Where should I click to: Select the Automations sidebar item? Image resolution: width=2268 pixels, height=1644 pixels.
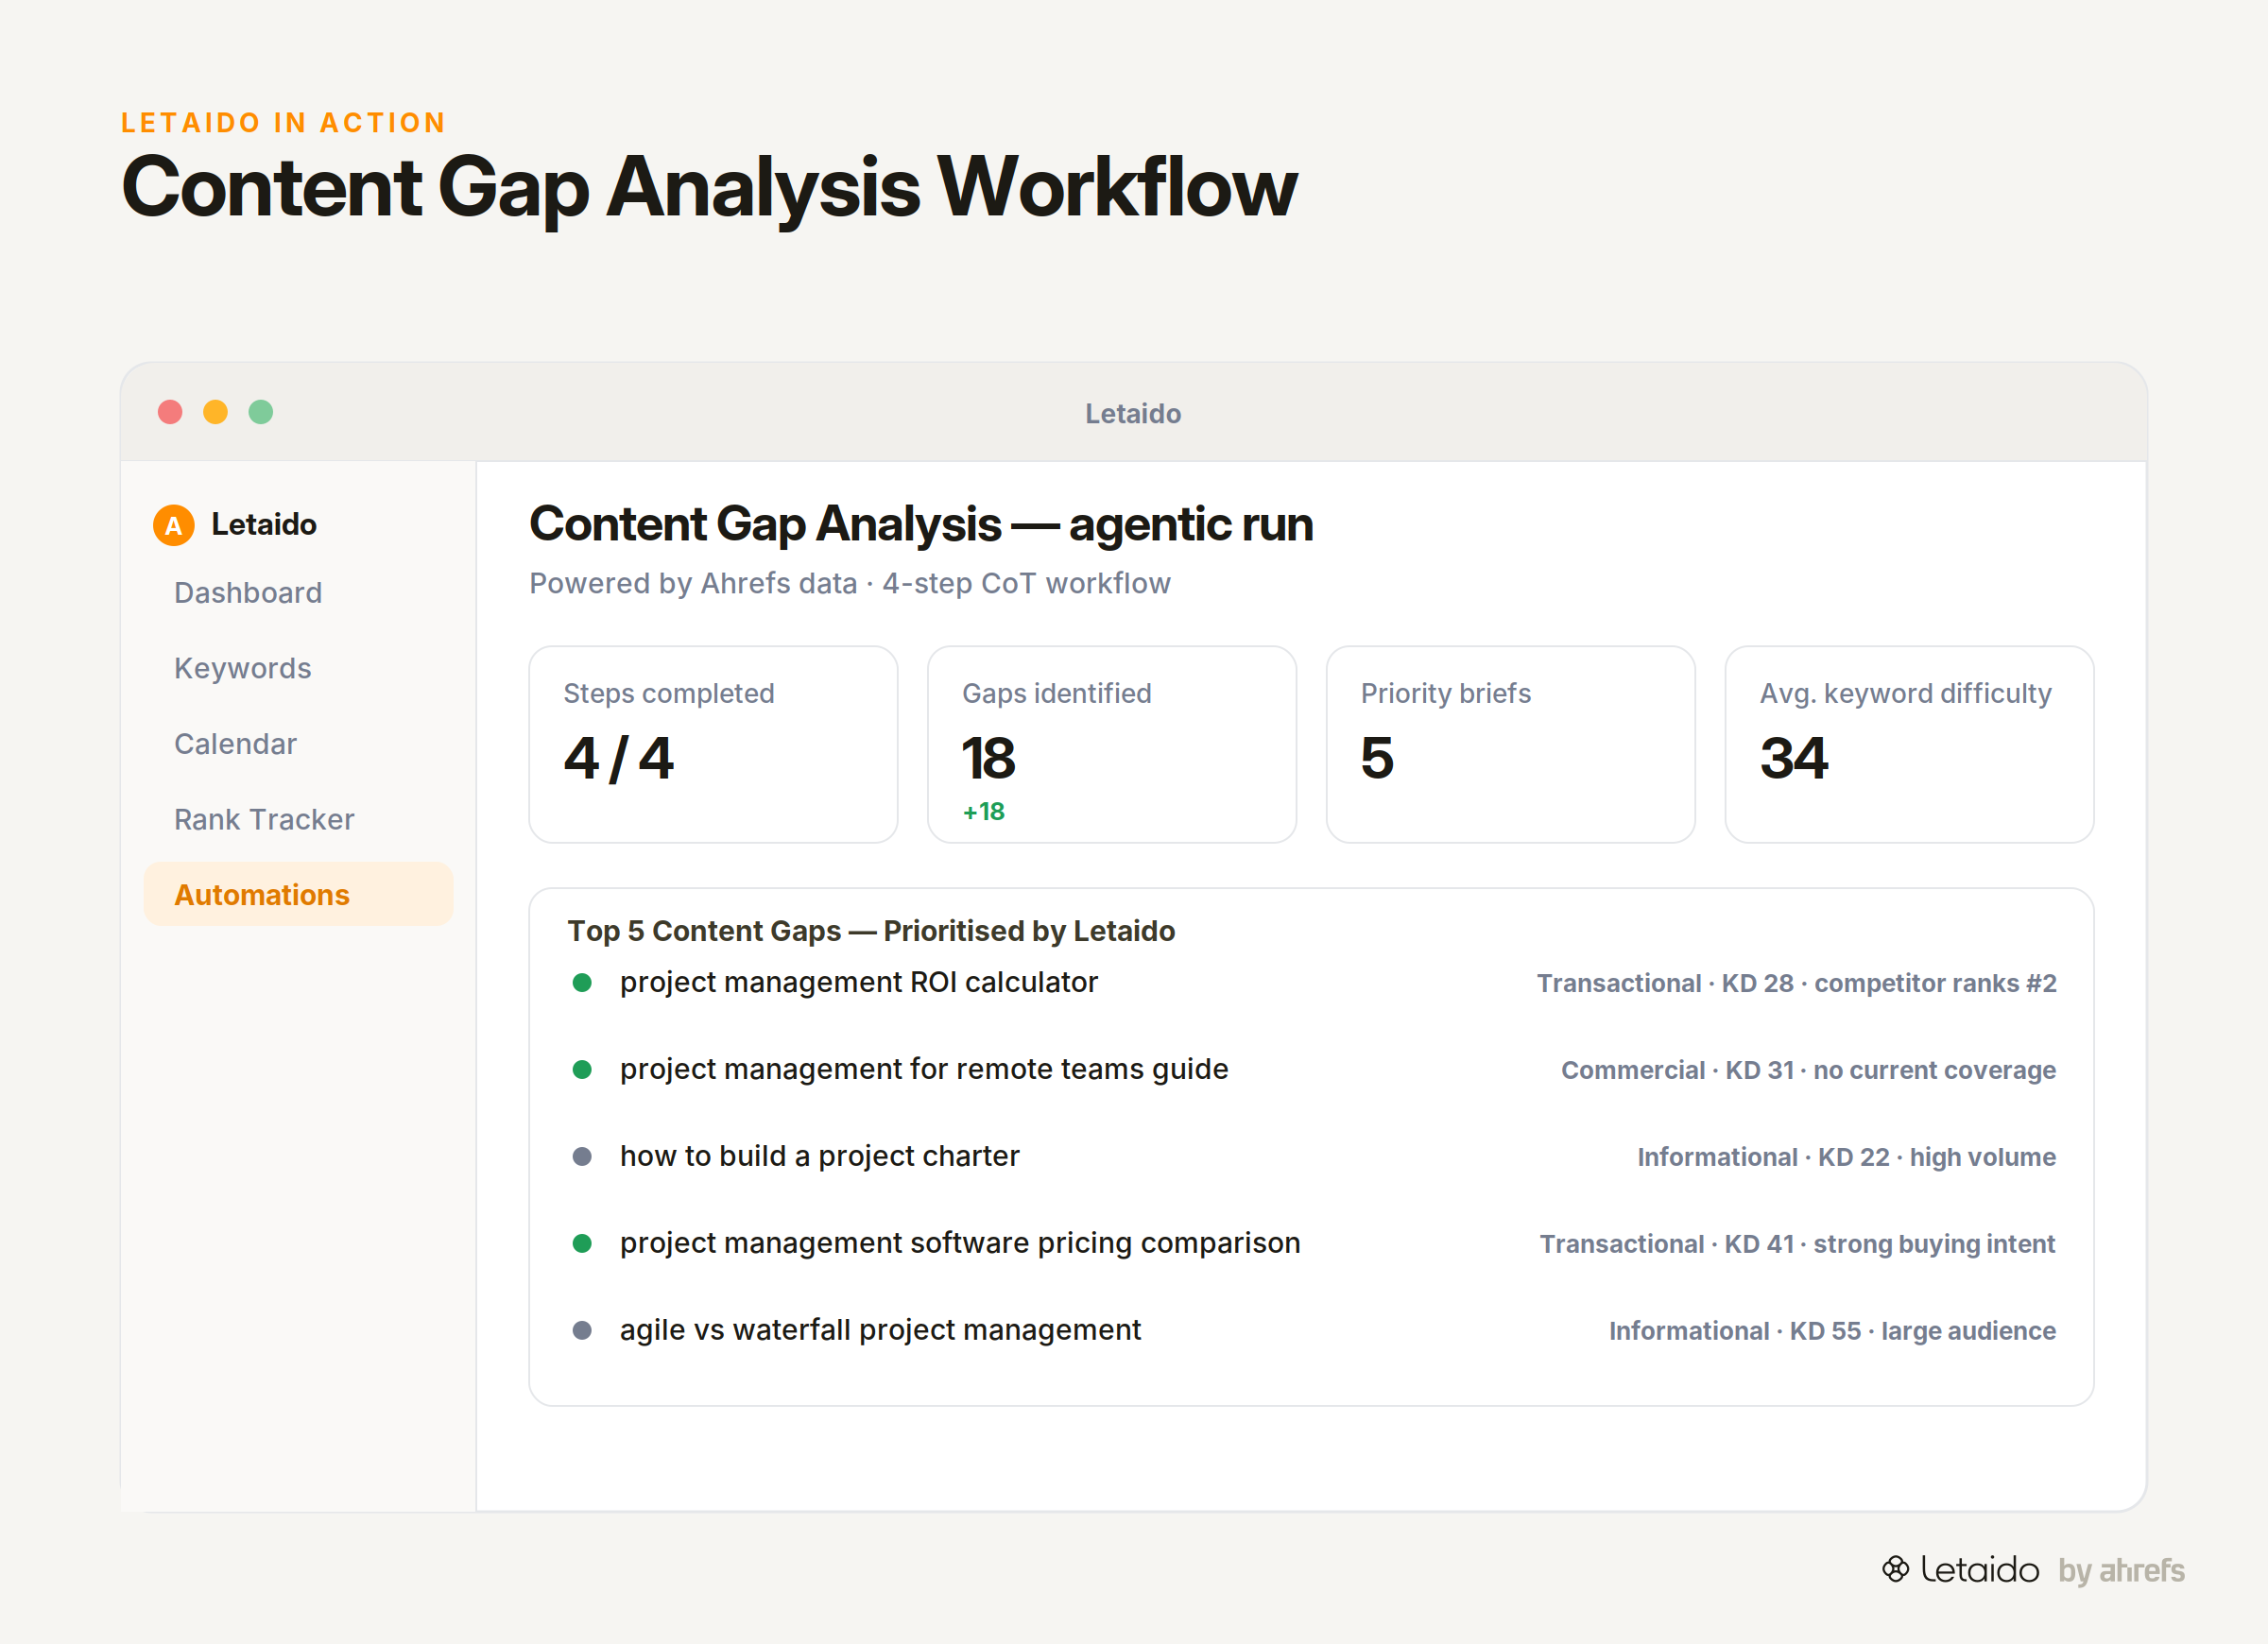[299, 894]
